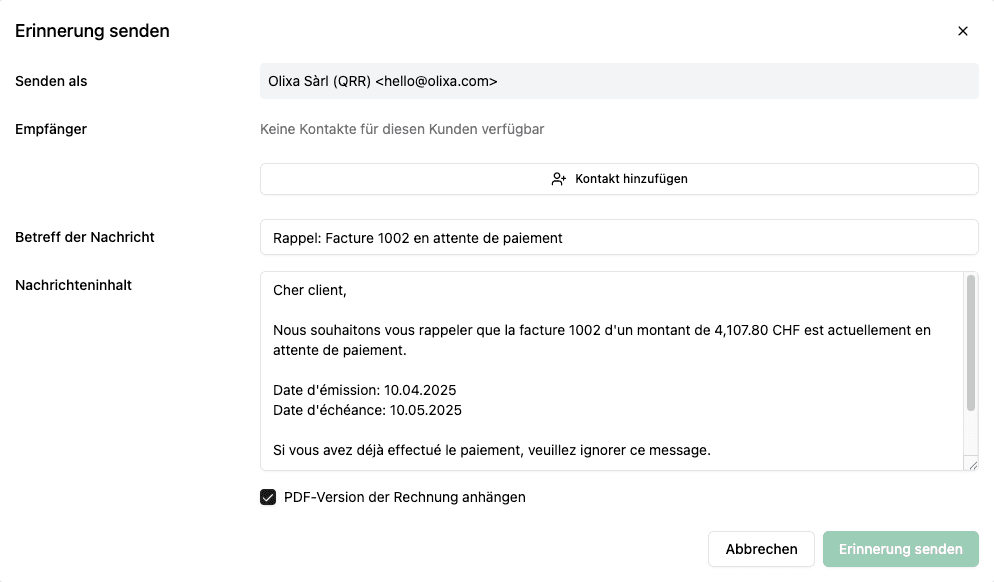Place cursor on the 'Cher client,' line

(310, 291)
